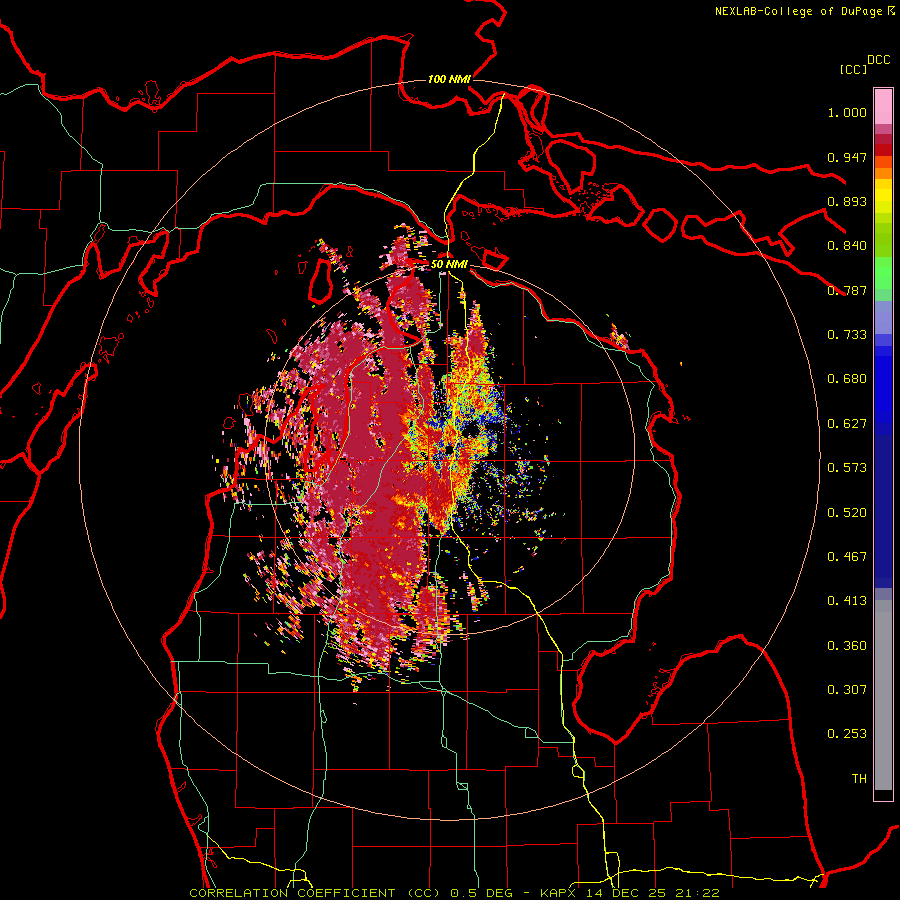Click the pink swatch at the top of the color bar

(x=883, y=107)
